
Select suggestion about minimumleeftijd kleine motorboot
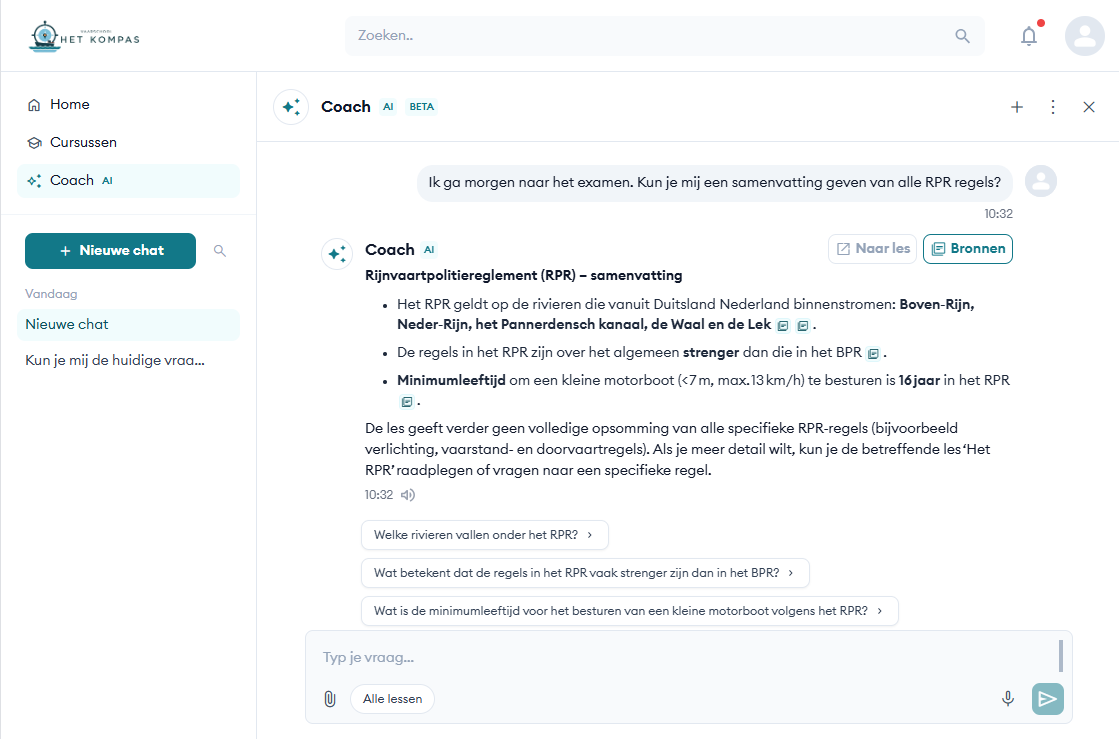pos(629,611)
